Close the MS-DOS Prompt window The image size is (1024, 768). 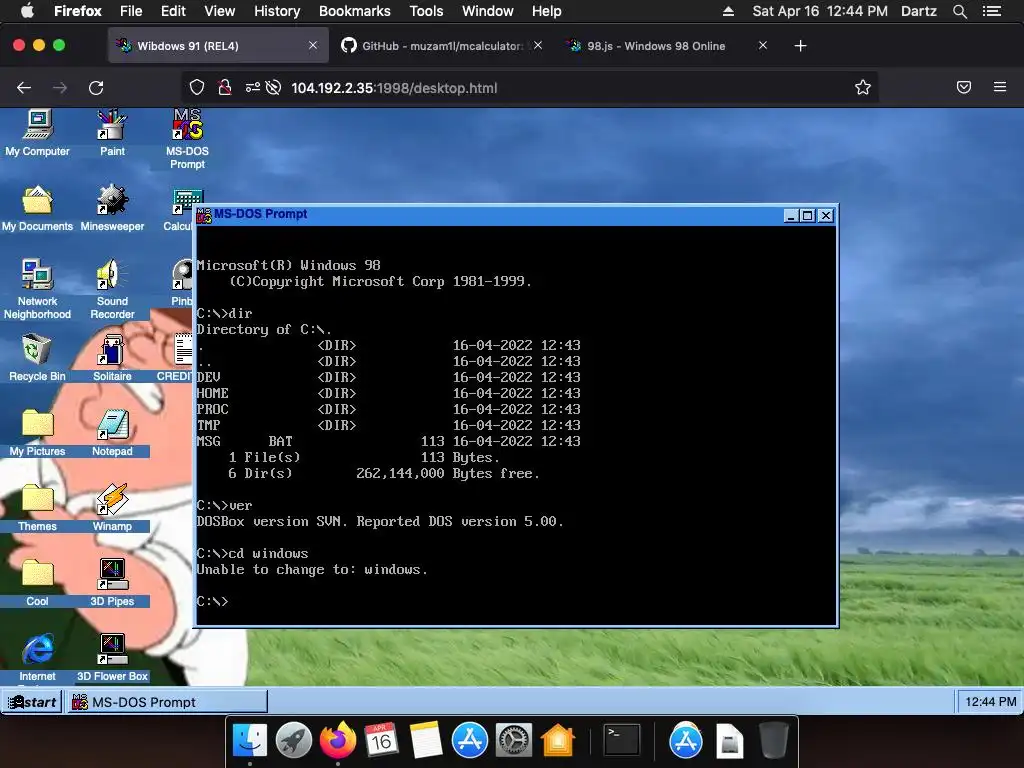coord(825,216)
